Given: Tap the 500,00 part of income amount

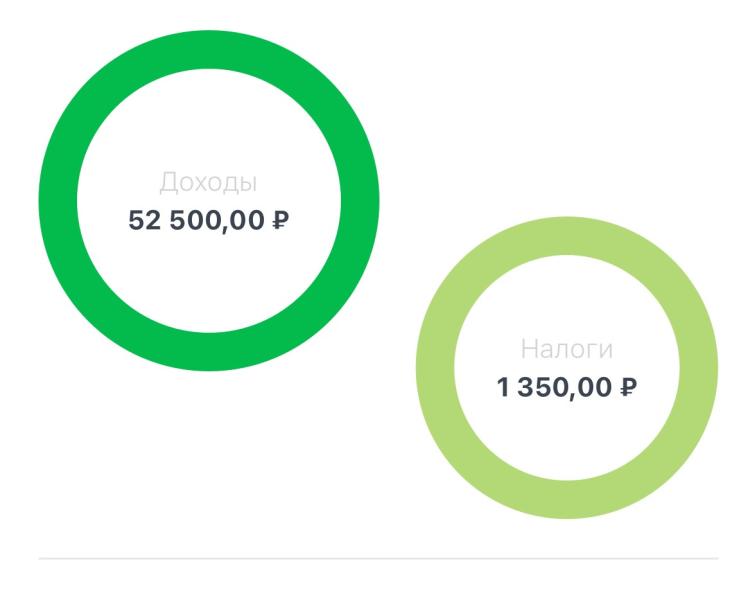Looking at the screenshot, I should coord(217,220).
